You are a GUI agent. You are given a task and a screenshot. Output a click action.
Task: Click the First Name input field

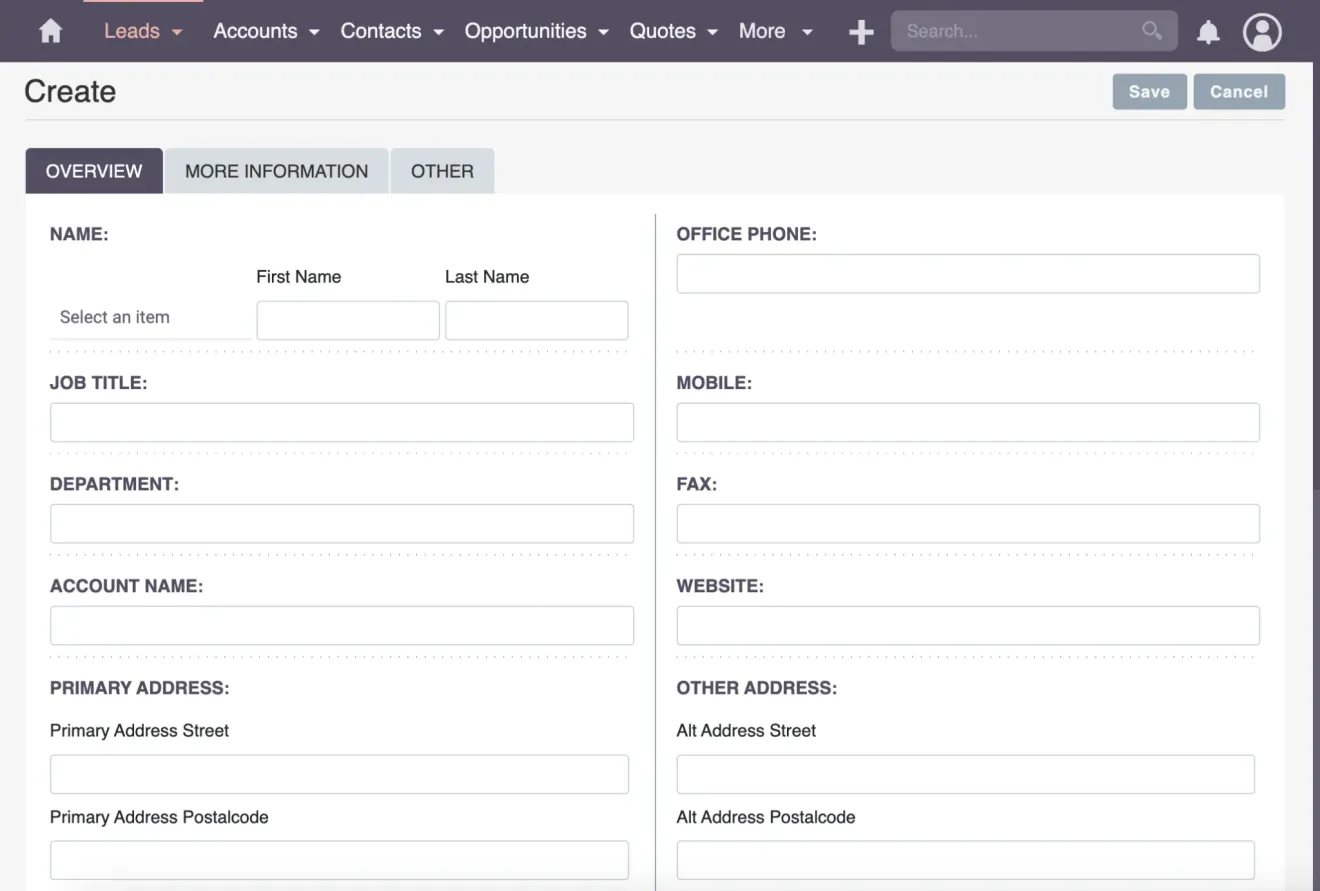pyautogui.click(x=347, y=320)
